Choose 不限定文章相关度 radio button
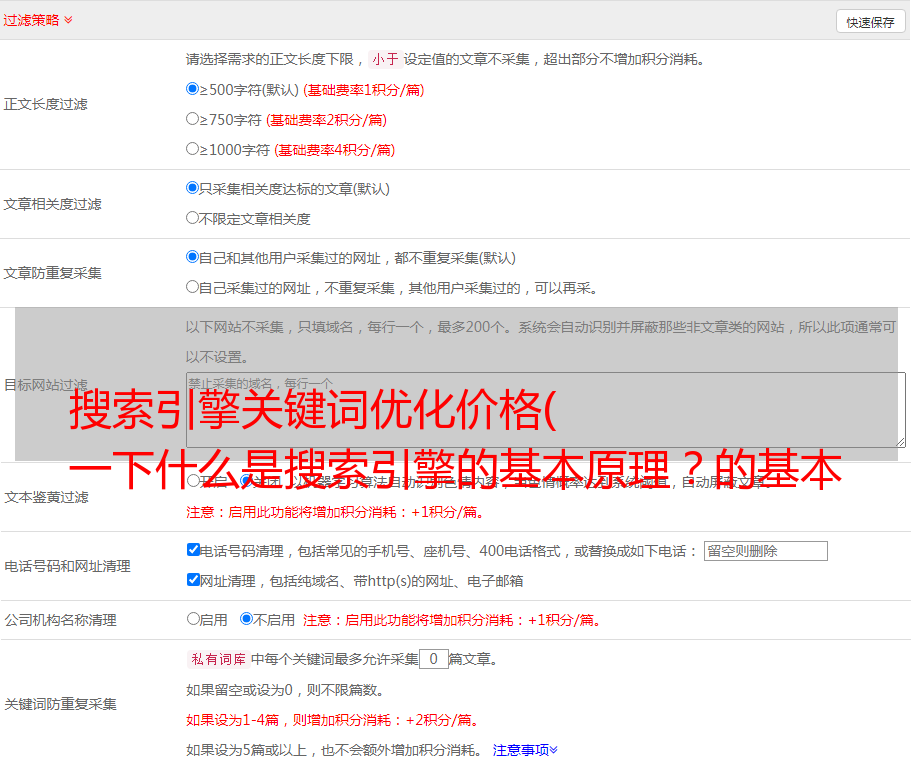912x768 pixels. tap(193, 218)
